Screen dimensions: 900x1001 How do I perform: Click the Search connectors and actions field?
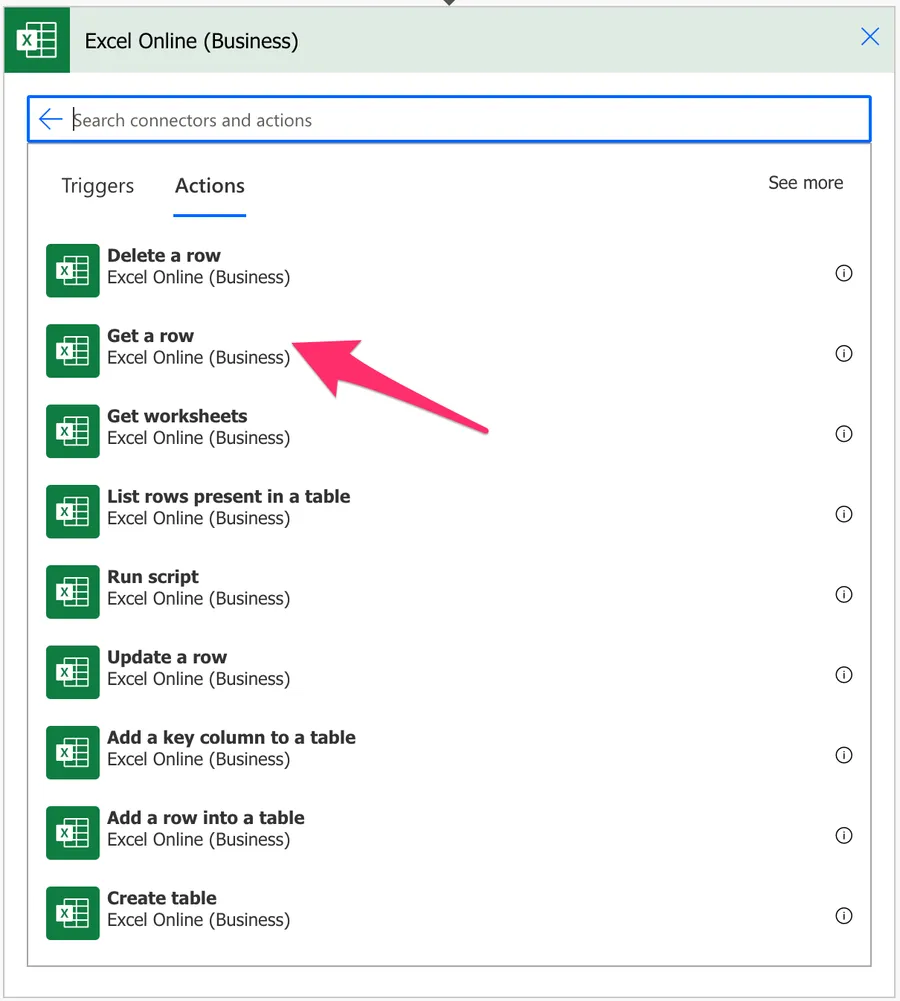(460, 120)
